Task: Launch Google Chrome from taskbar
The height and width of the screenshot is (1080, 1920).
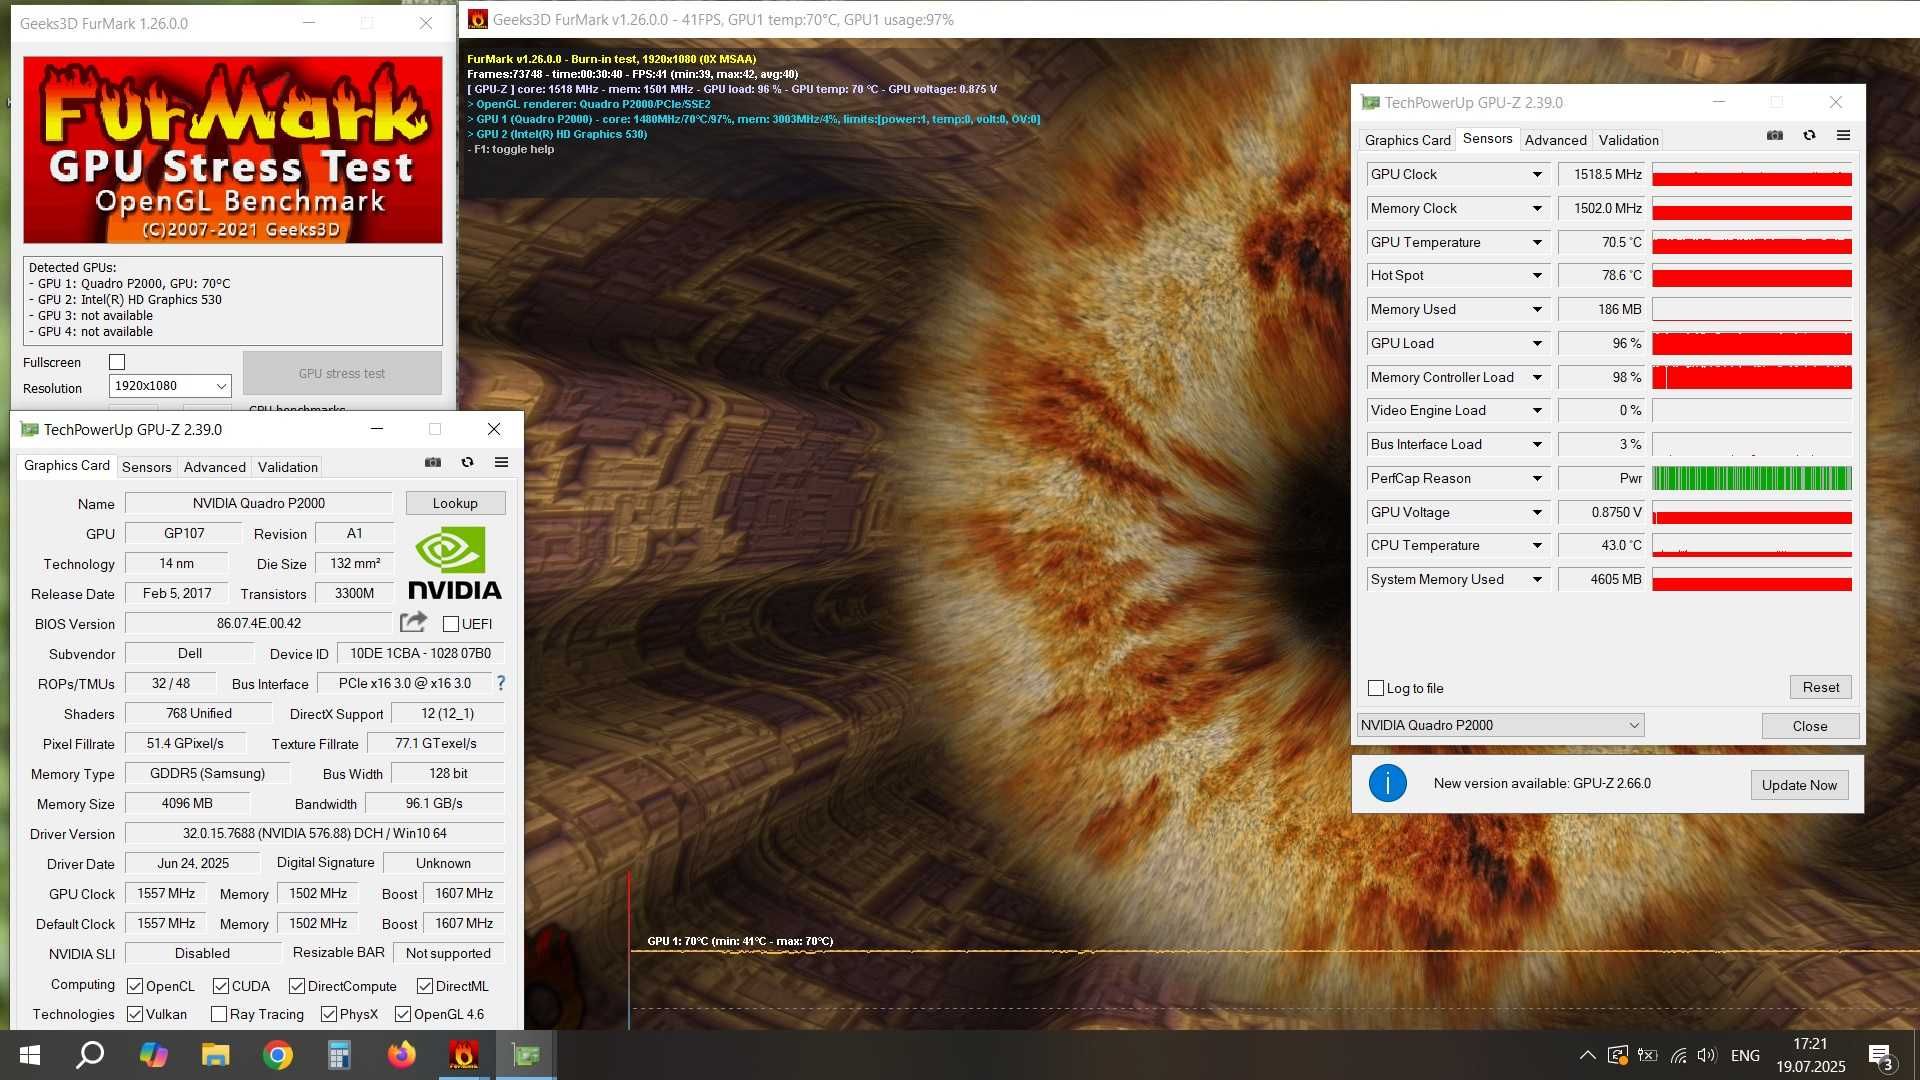Action: [278, 1055]
